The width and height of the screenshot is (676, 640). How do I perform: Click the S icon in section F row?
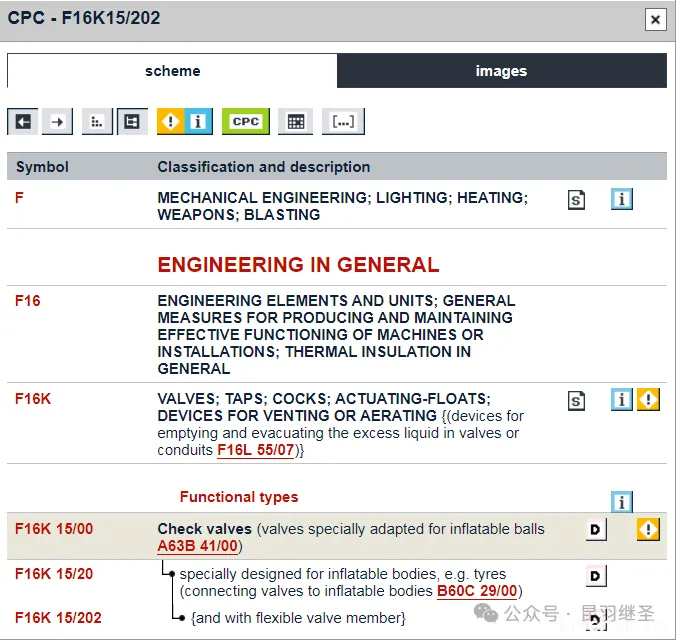pos(577,200)
